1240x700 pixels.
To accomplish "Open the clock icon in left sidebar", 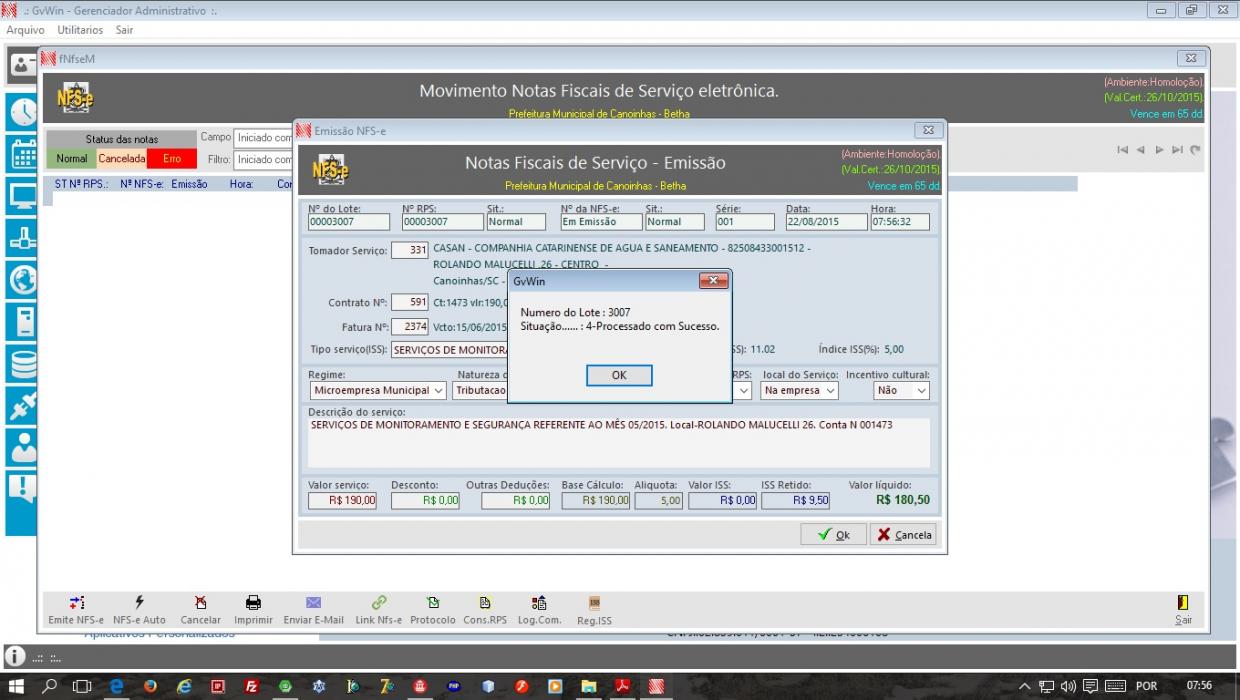I will pos(22,112).
